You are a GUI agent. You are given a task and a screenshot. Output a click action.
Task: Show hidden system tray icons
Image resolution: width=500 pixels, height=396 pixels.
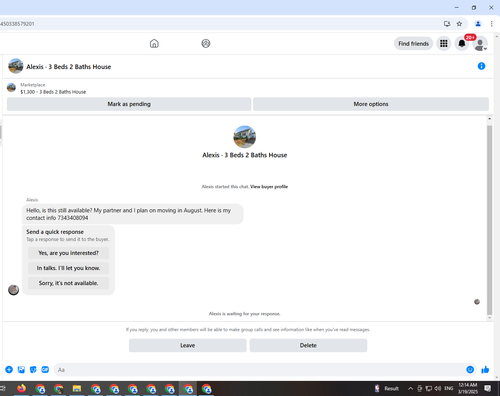coord(410,388)
